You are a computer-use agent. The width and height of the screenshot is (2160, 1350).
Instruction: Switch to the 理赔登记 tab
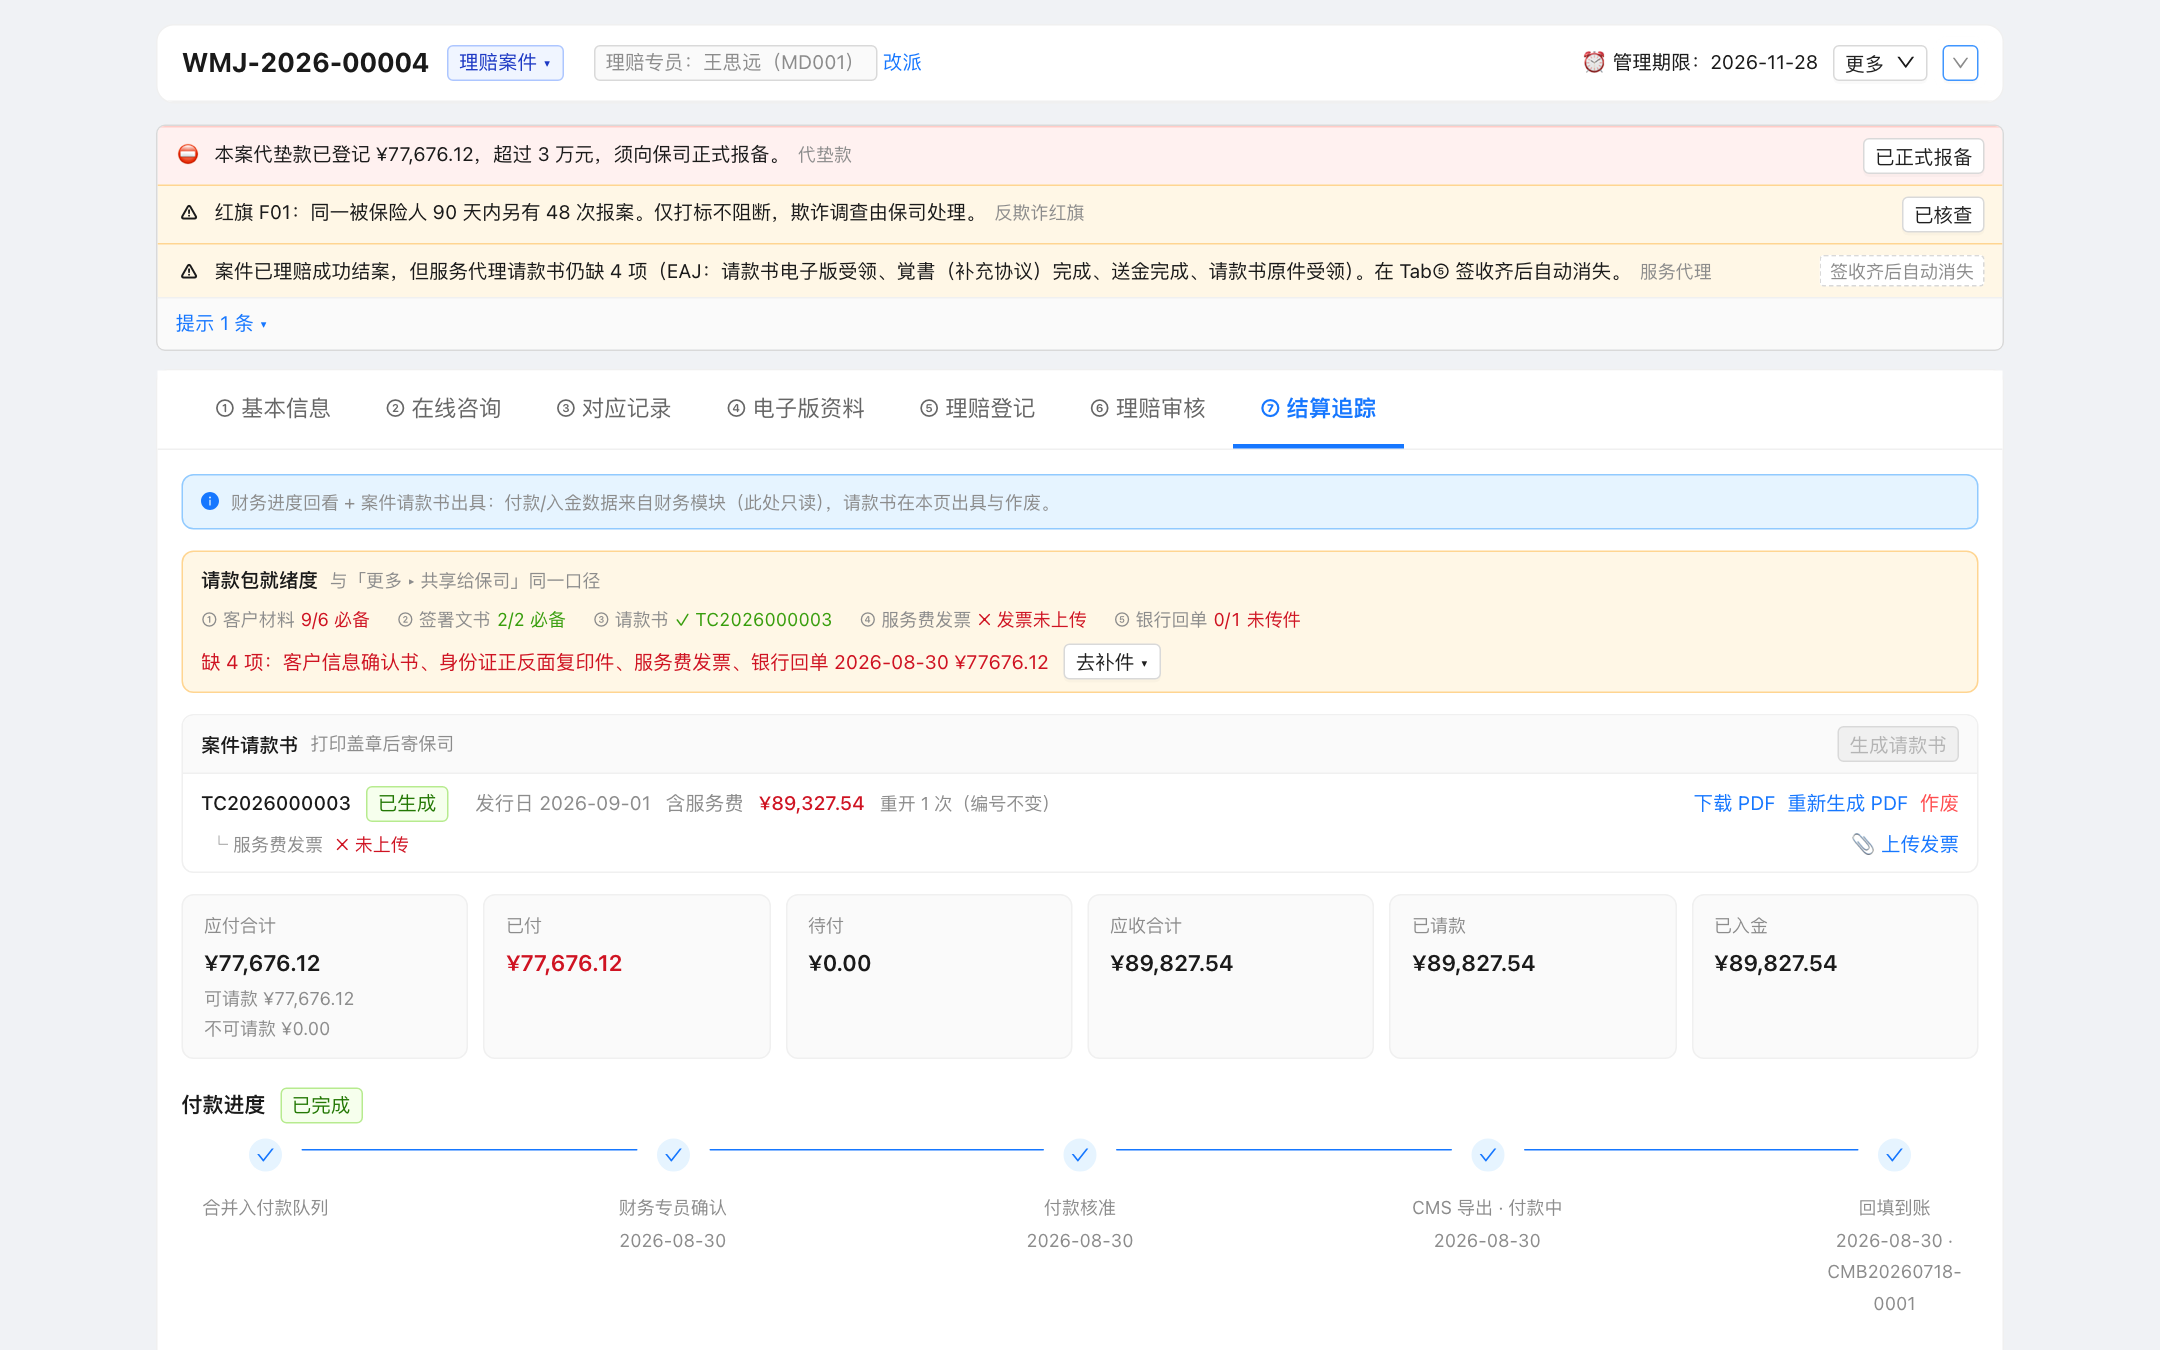click(978, 408)
